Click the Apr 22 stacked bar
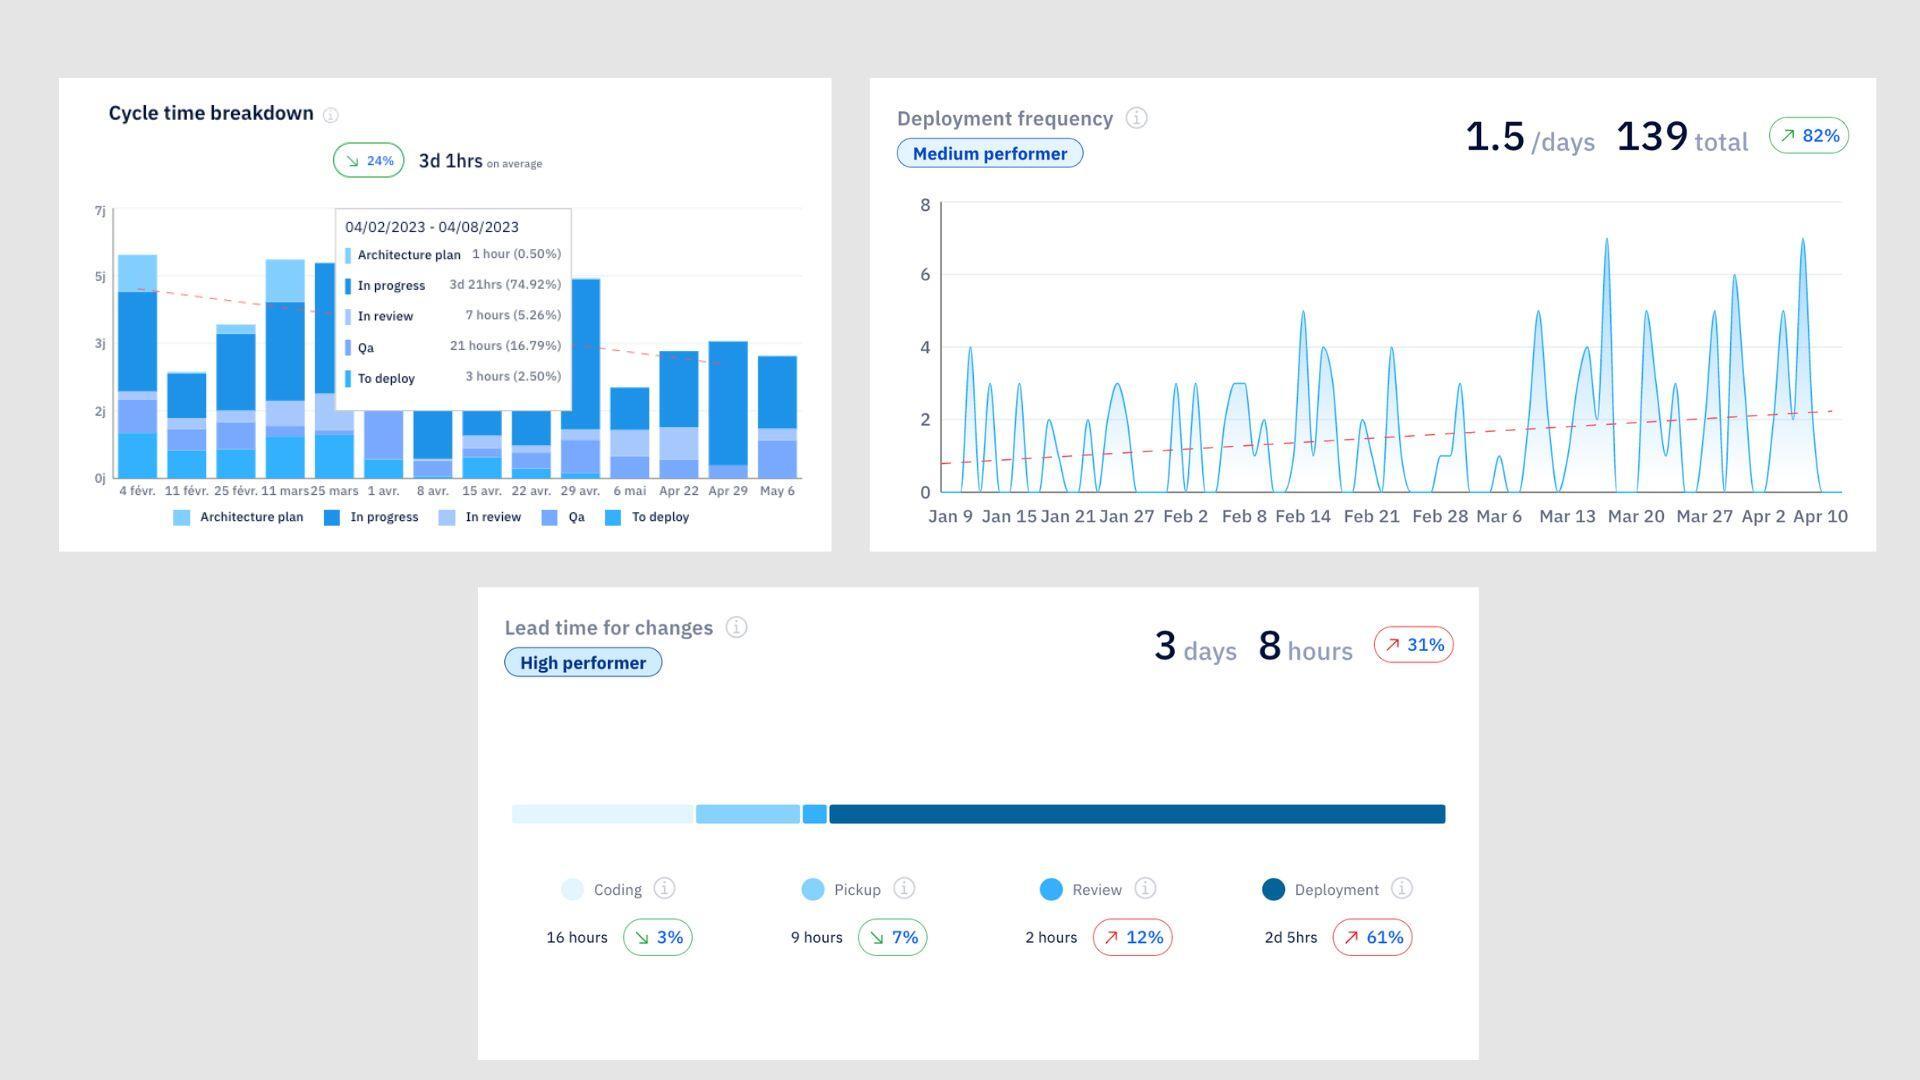This screenshot has width=1920, height=1080. (679, 414)
